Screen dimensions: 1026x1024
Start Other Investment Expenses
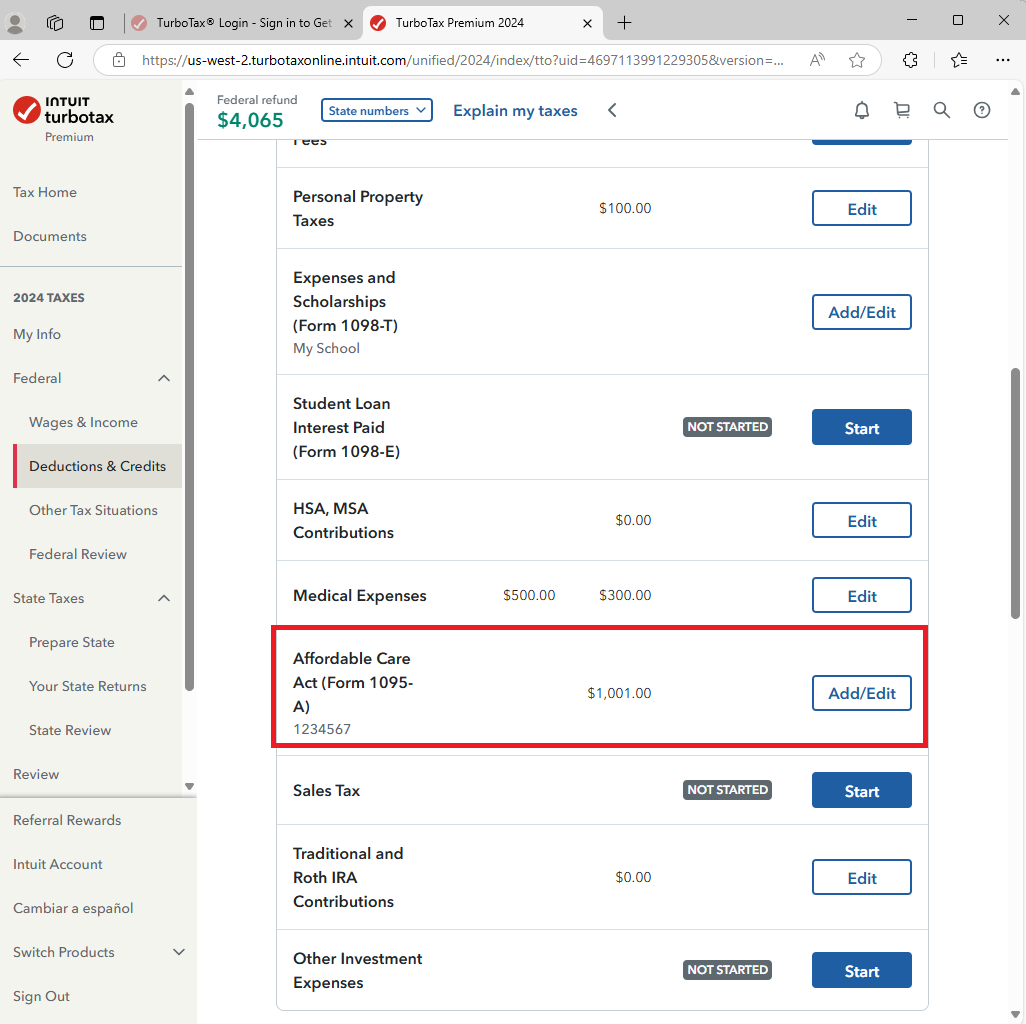[x=861, y=970]
